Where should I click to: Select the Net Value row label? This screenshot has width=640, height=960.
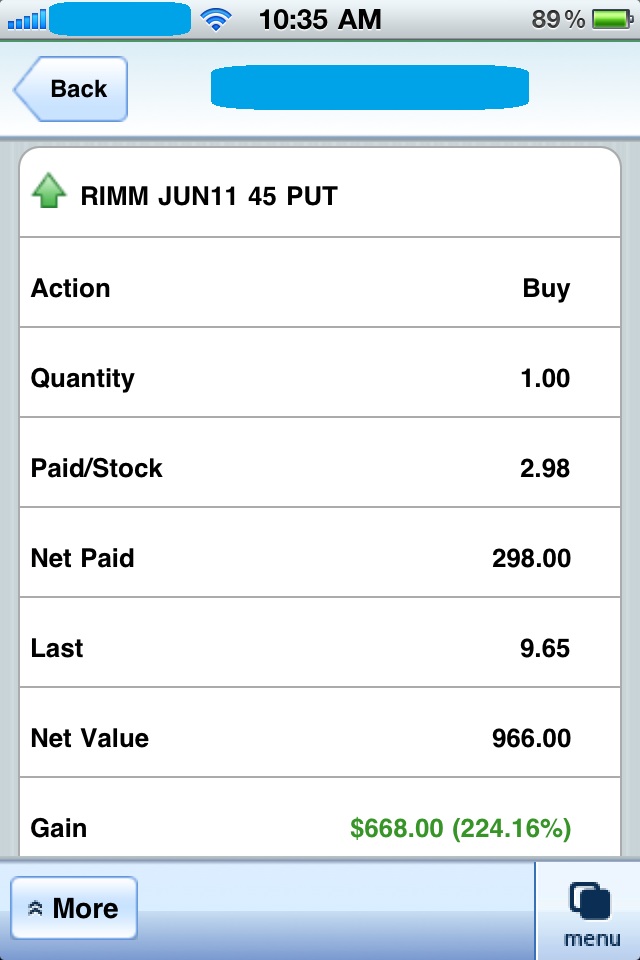[89, 738]
